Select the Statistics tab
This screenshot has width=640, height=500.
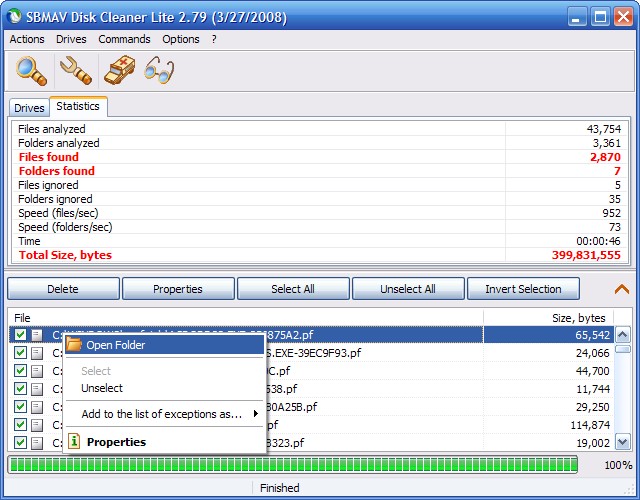[78, 107]
